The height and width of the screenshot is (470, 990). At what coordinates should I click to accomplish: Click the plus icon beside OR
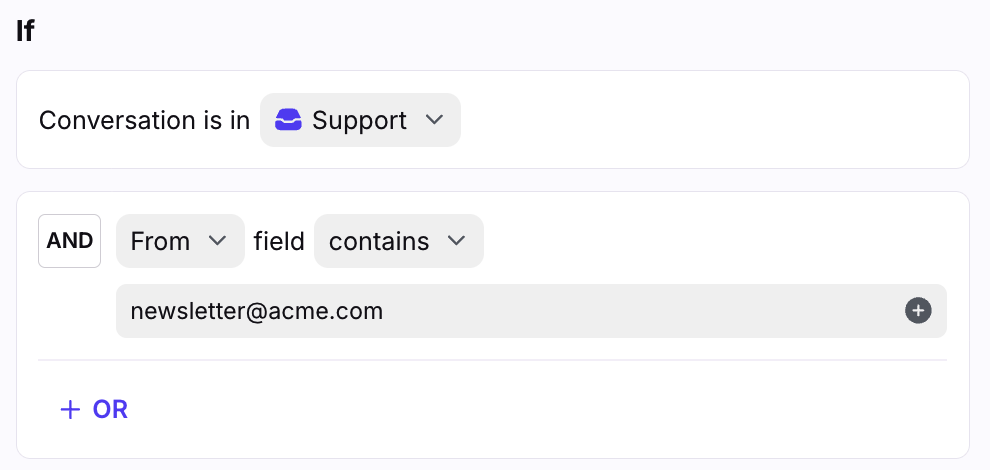coord(70,409)
